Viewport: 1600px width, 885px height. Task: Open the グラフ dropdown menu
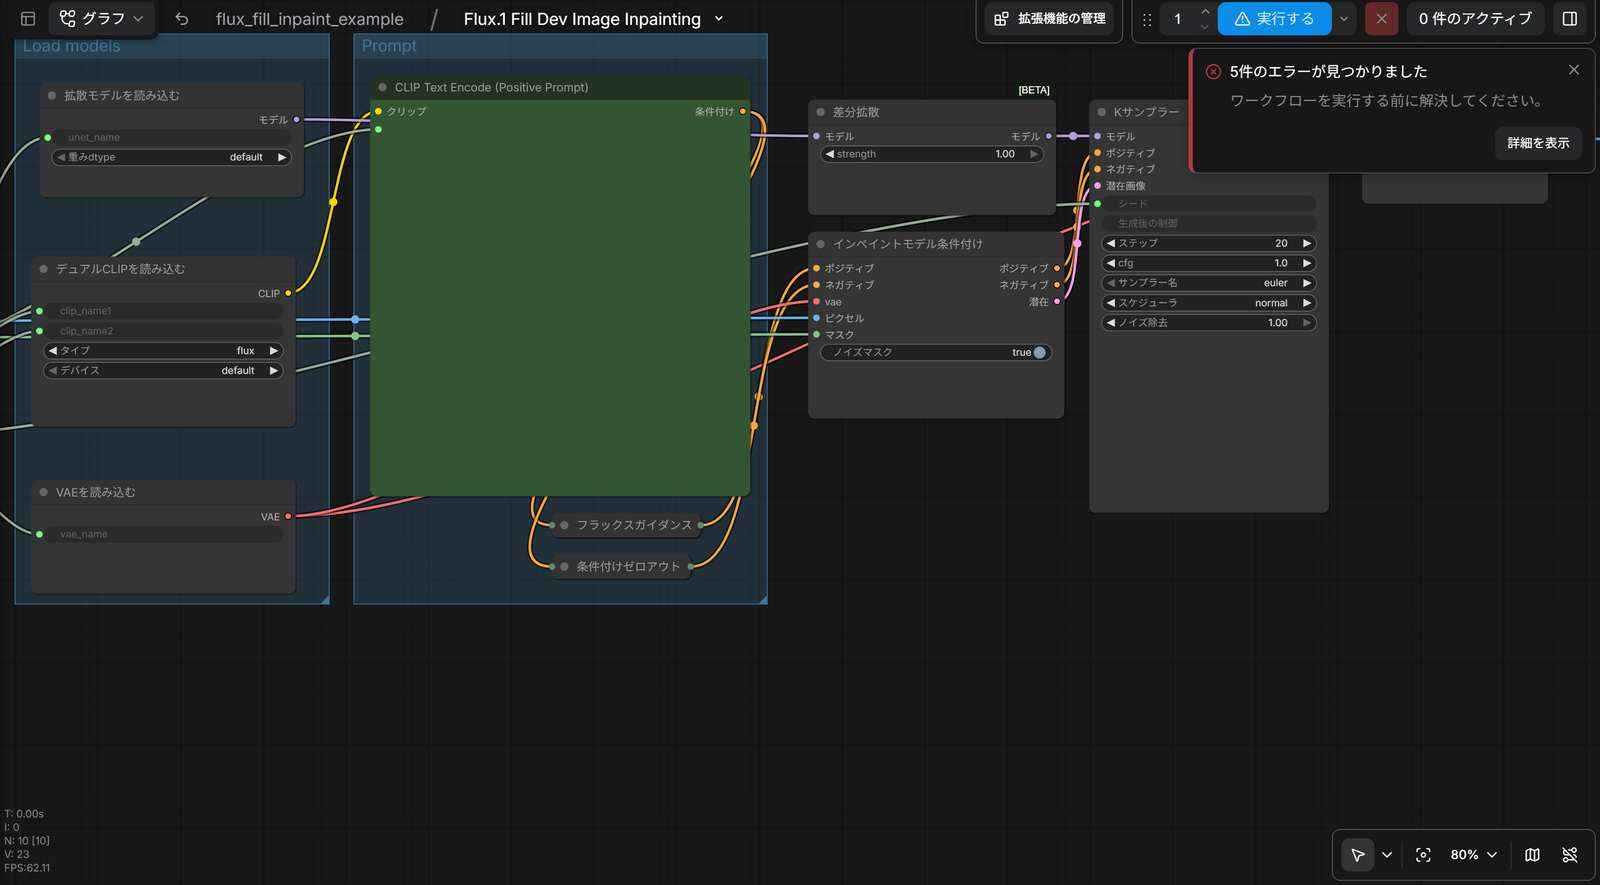[x=101, y=18]
